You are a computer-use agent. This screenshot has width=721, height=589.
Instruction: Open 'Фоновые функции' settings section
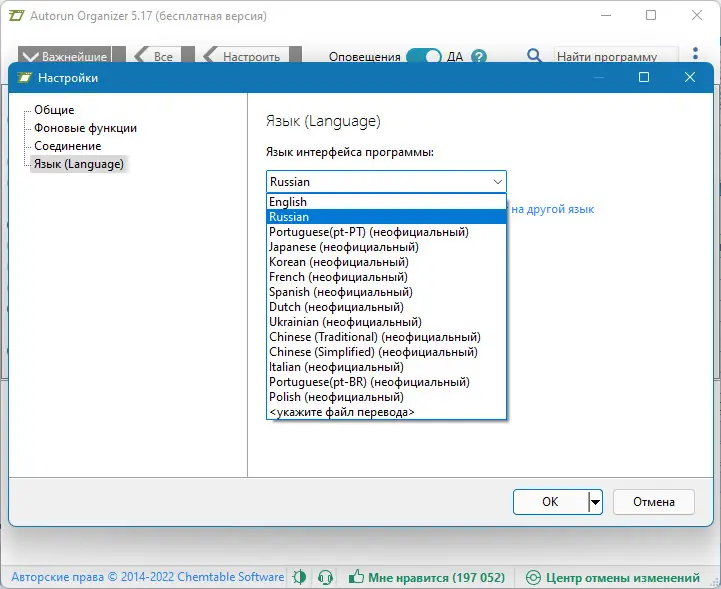coord(85,128)
